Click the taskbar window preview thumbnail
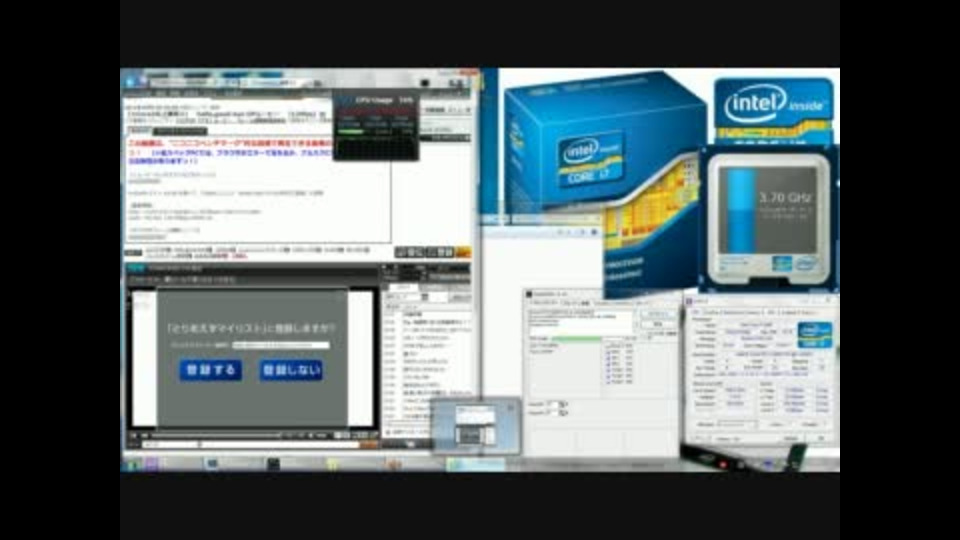 point(475,426)
